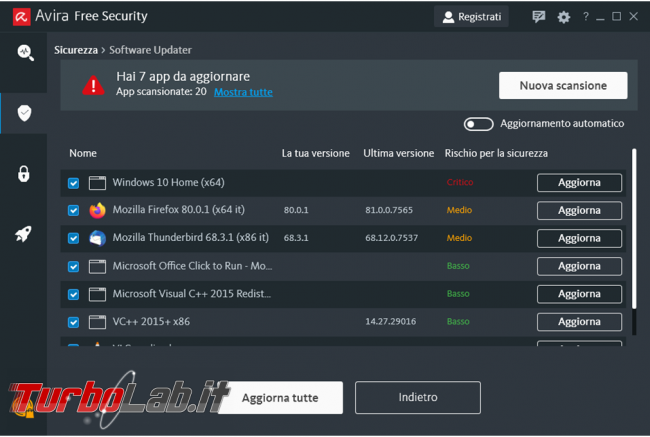The image size is (650, 437).
Task: Click Aggiorna for Mozilla Thunderbird
Action: (x=579, y=238)
